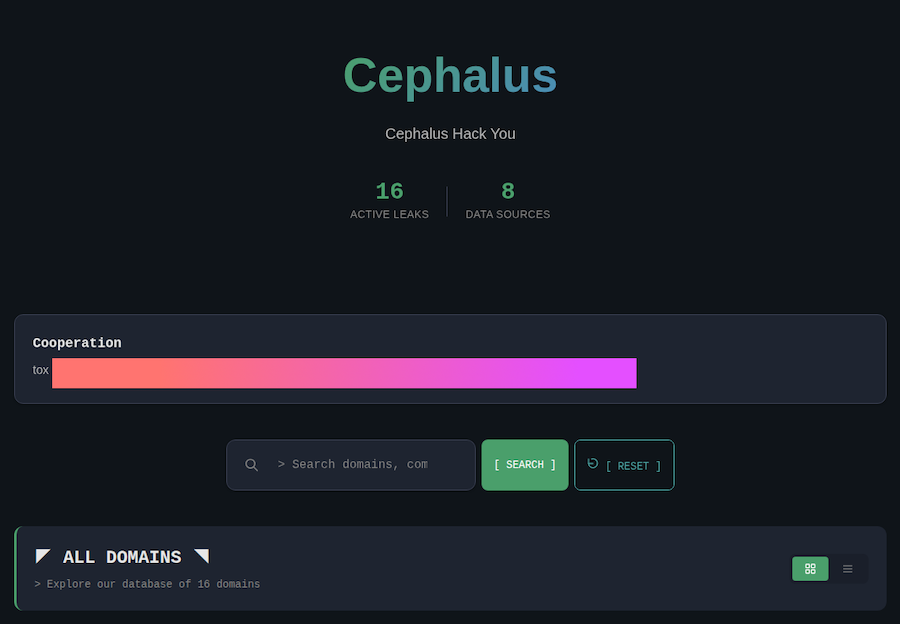The image size is (900, 624).
Task: Click the circular reset arrow icon
Action: [x=593, y=463]
